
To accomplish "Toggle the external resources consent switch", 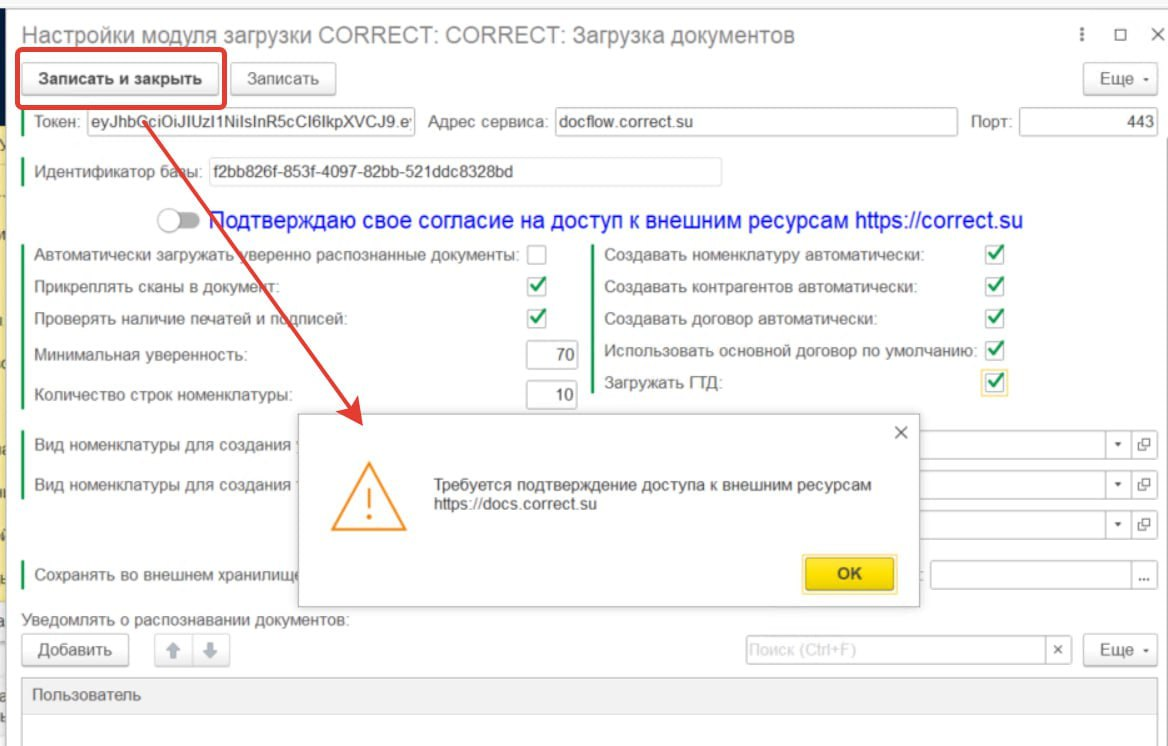I will 178,221.
